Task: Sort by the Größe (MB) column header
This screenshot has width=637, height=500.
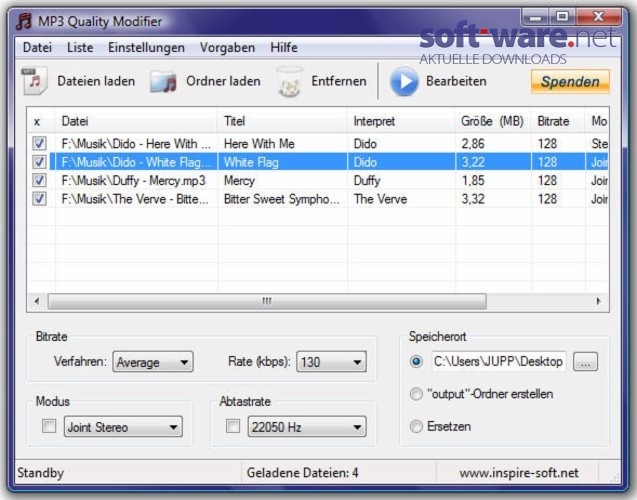Action: 493,121
